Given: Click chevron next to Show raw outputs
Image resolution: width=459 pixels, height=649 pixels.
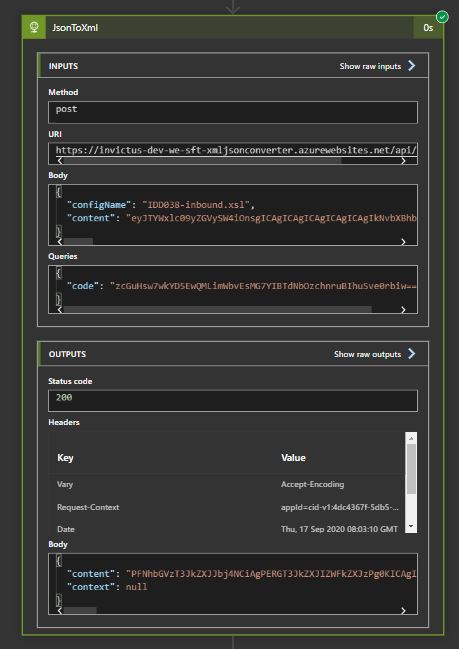Looking at the screenshot, I should (411, 353).
